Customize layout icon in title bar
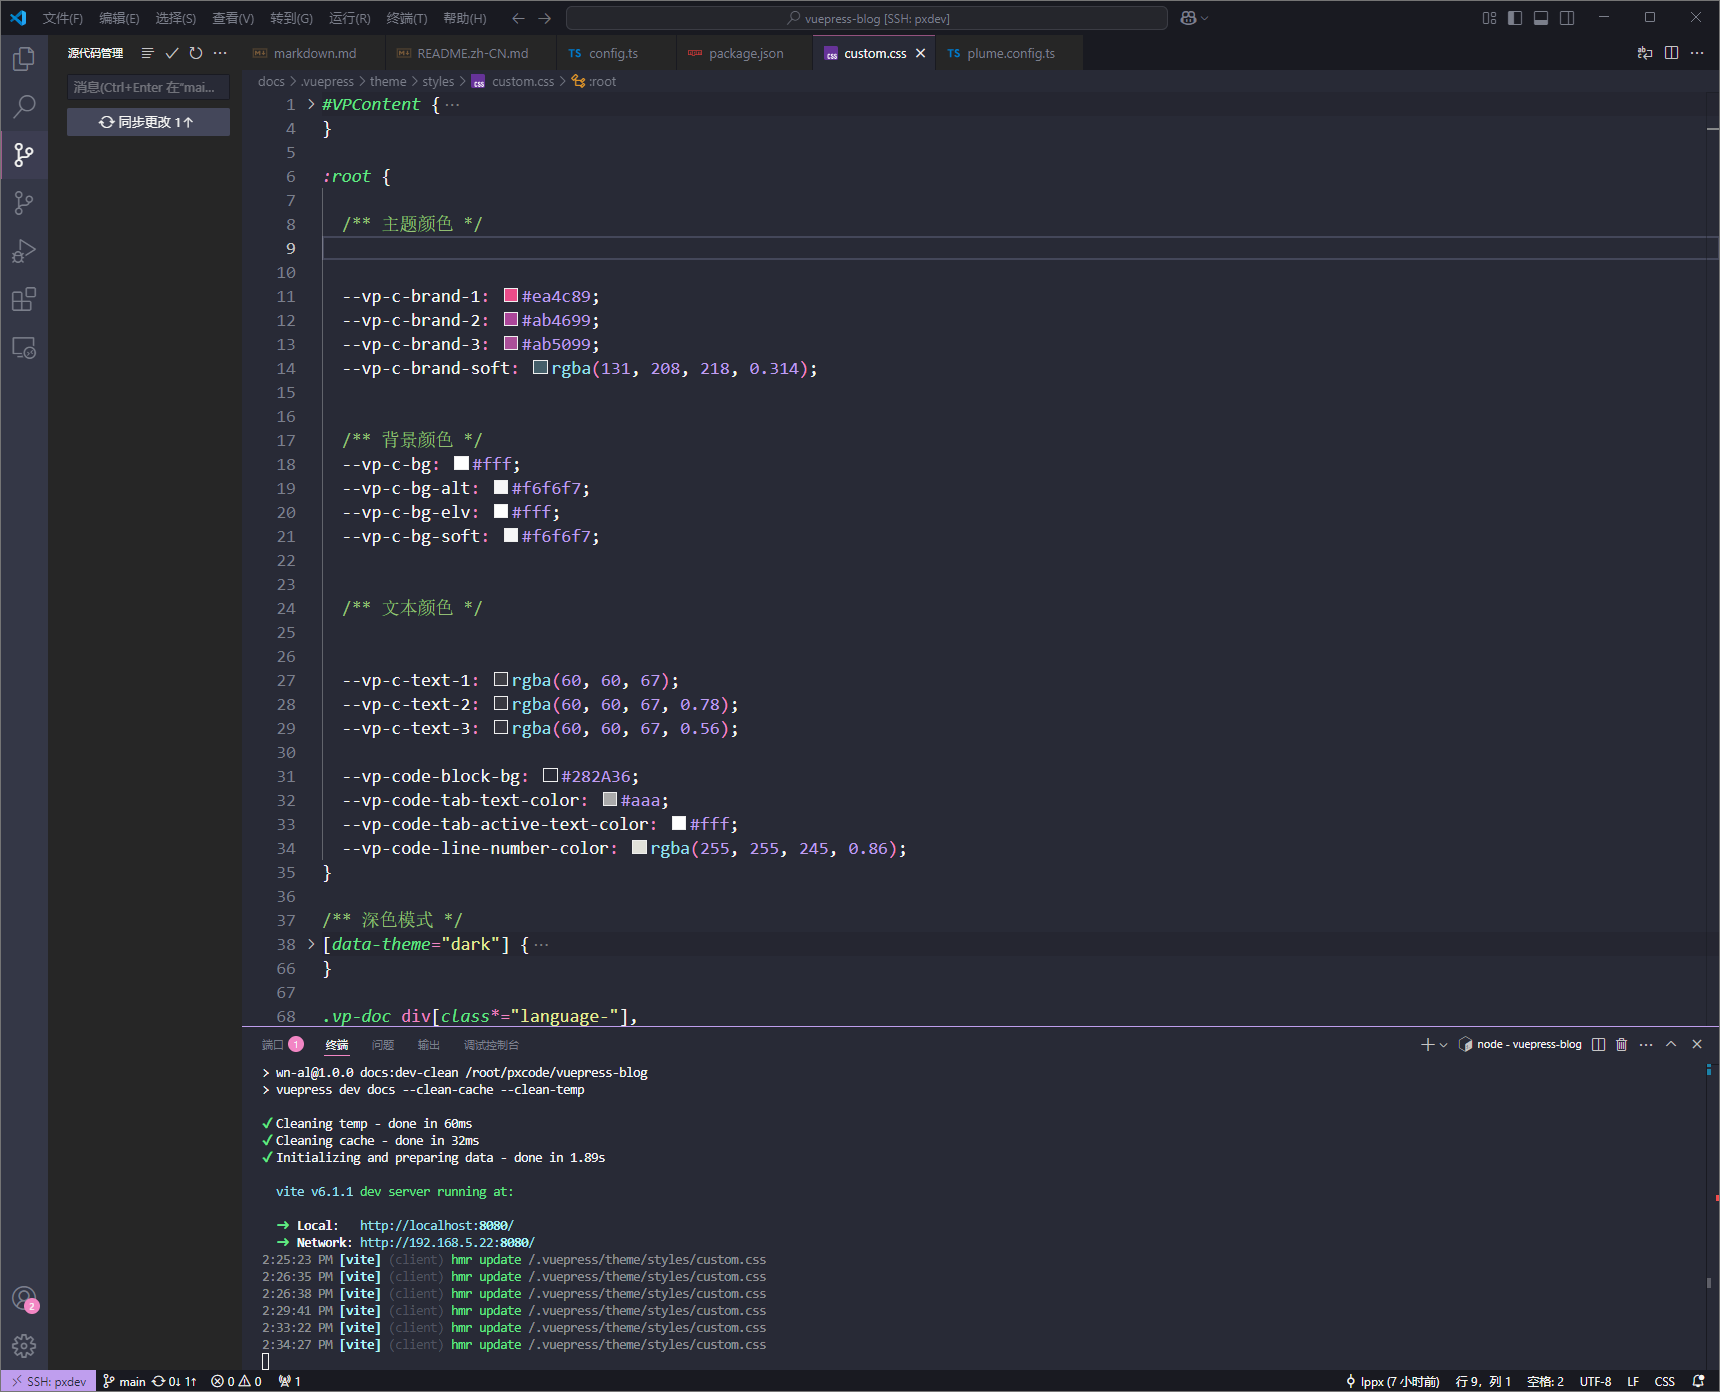The height and width of the screenshot is (1392, 1720). 1489,18
